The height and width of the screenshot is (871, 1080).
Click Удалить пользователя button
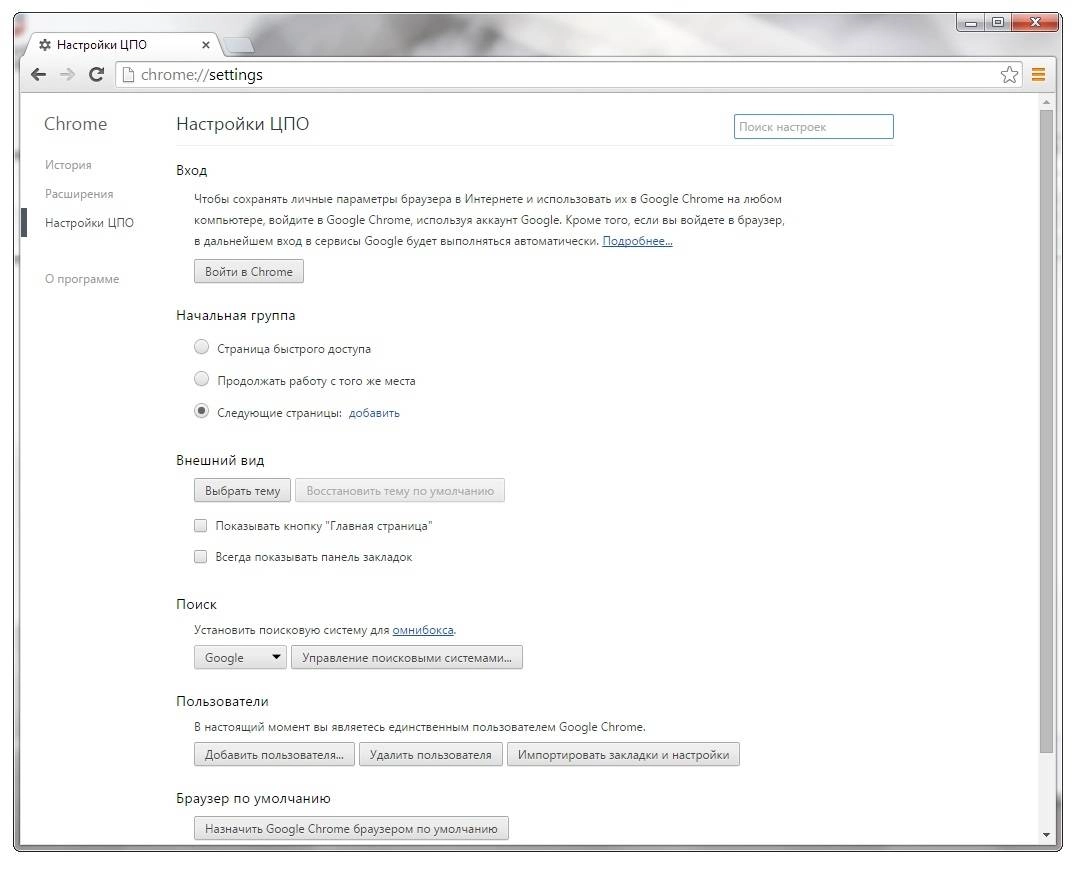[x=430, y=755]
